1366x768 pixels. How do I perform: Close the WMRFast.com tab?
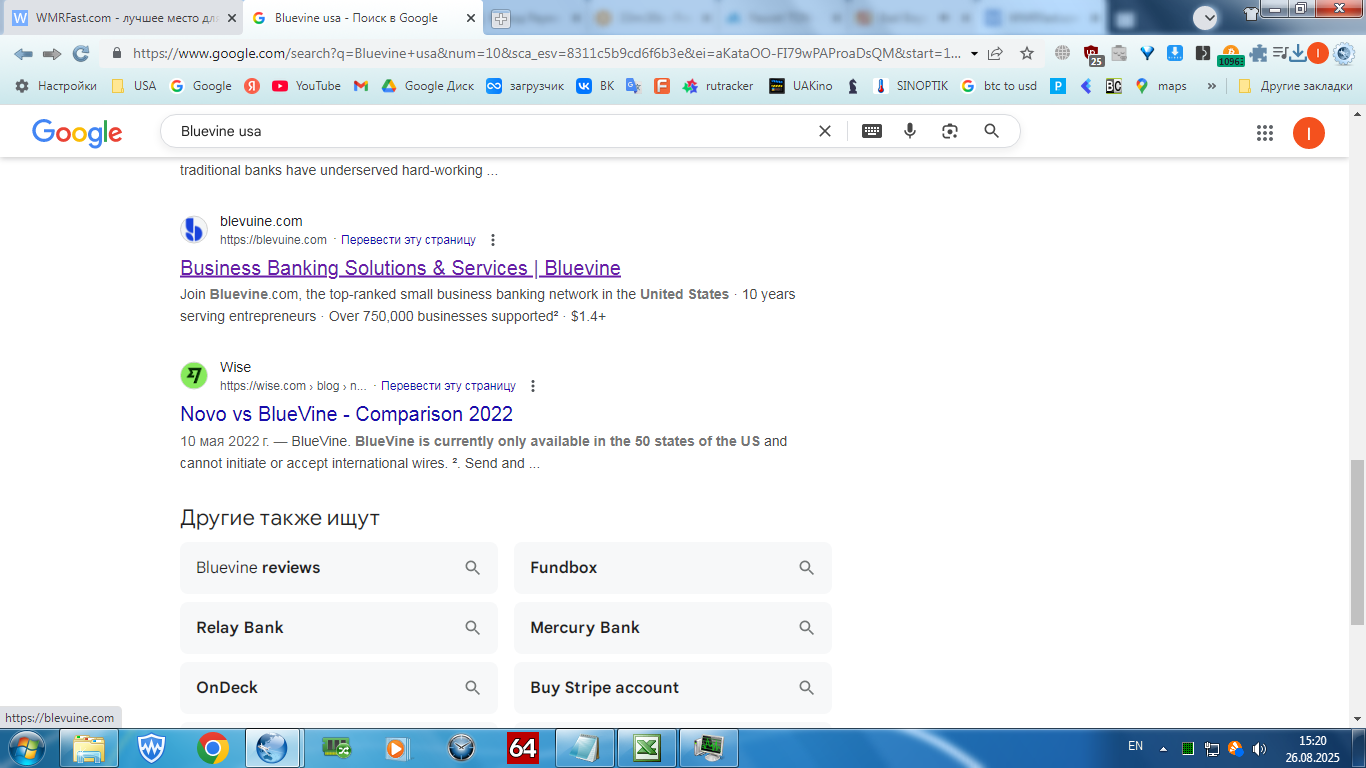click(231, 18)
